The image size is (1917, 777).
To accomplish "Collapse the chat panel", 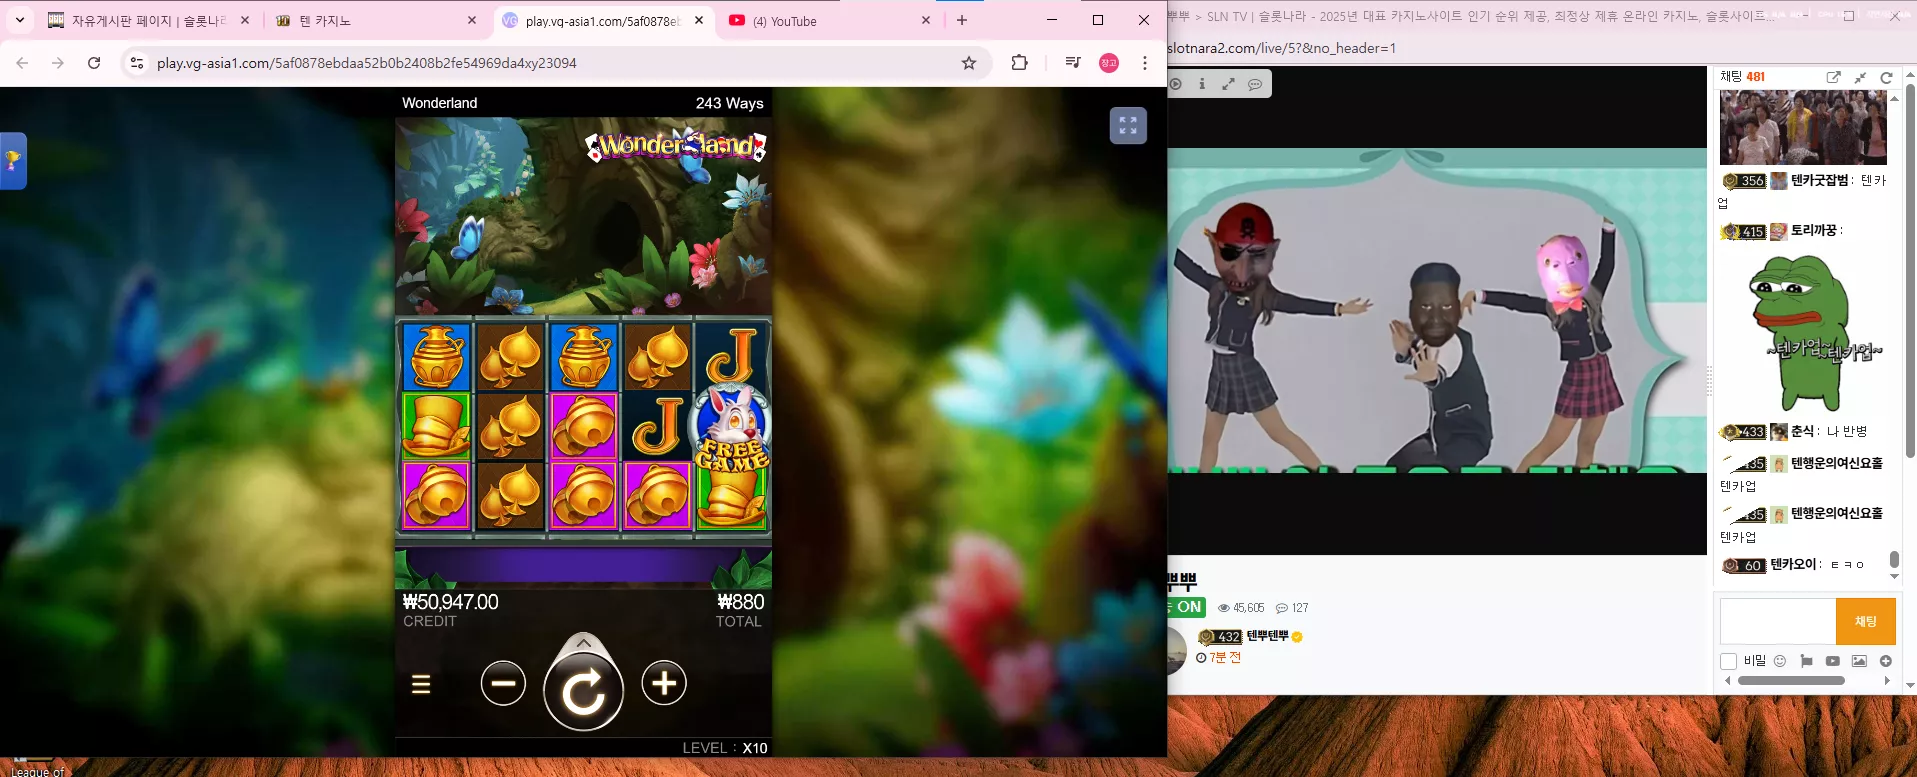I will pyautogui.click(x=1860, y=77).
